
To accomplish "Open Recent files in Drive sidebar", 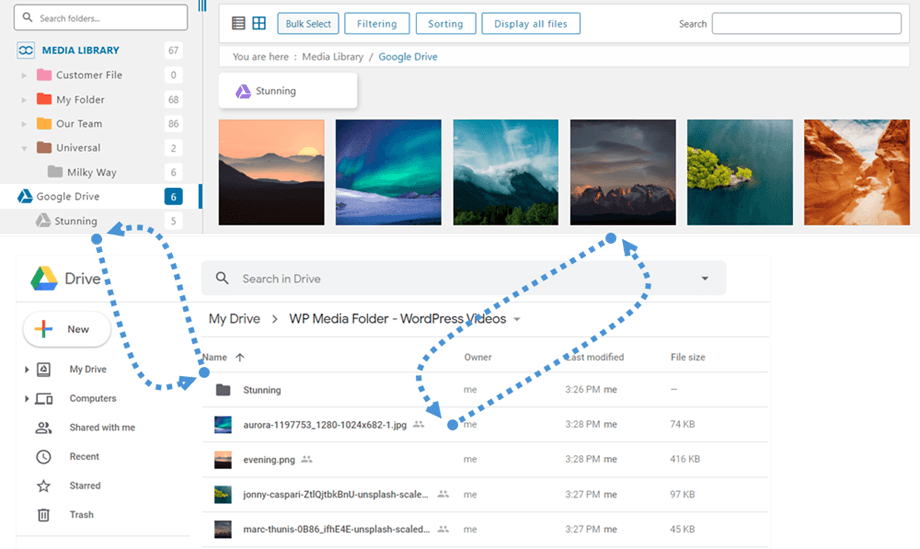I will (x=84, y=457).
